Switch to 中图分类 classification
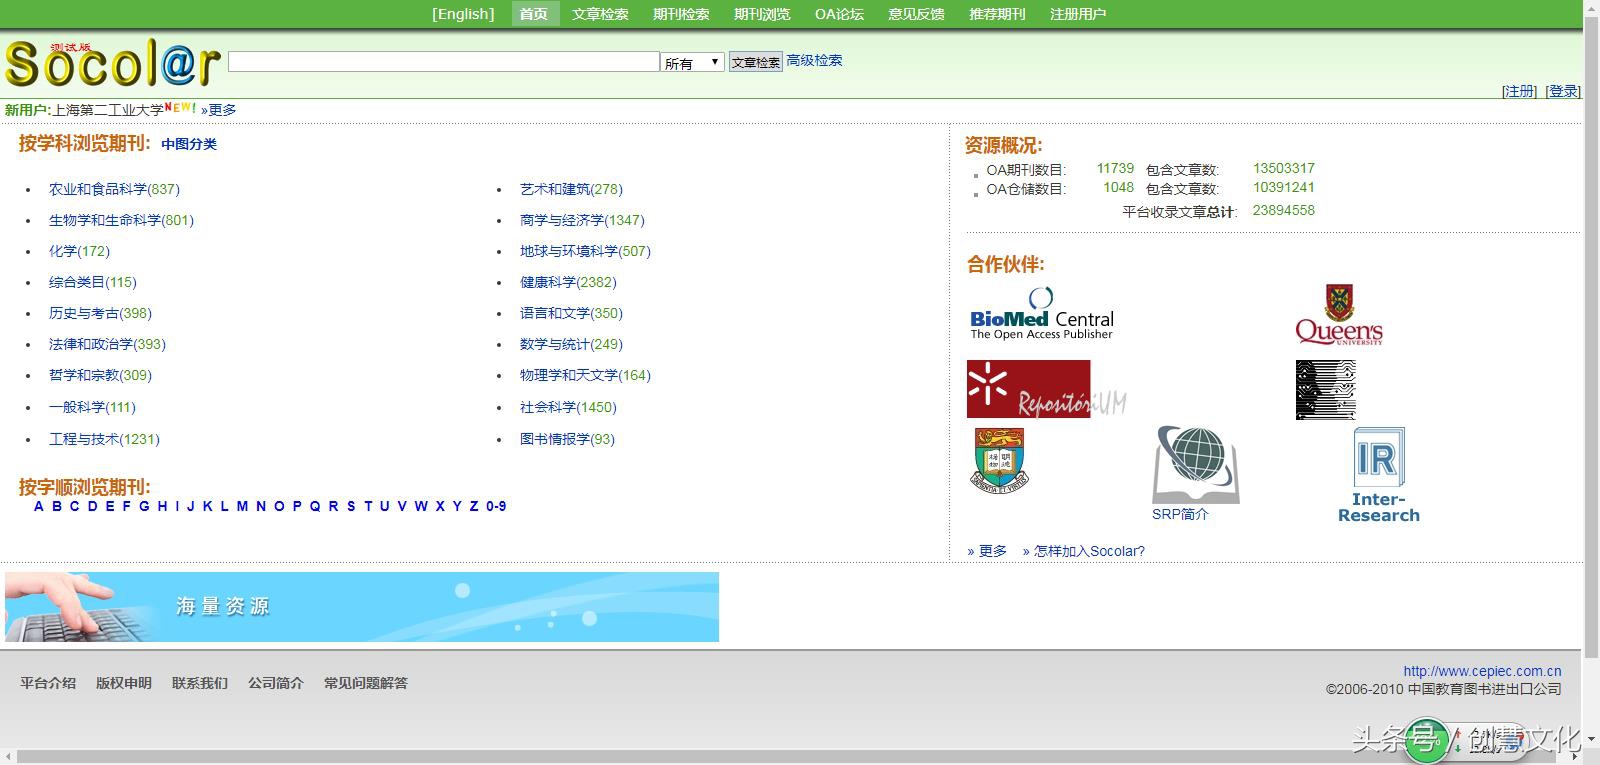1600x765 pixels. [x=189, y=144]
